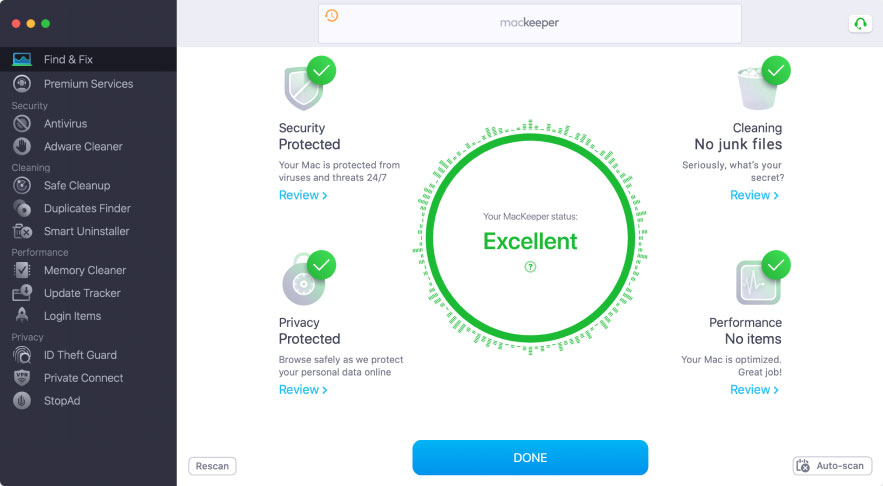Open the Antivirus sidebar icon
Image resolution: width=883 pixels, height=486 pixels.
pos(22,123)
